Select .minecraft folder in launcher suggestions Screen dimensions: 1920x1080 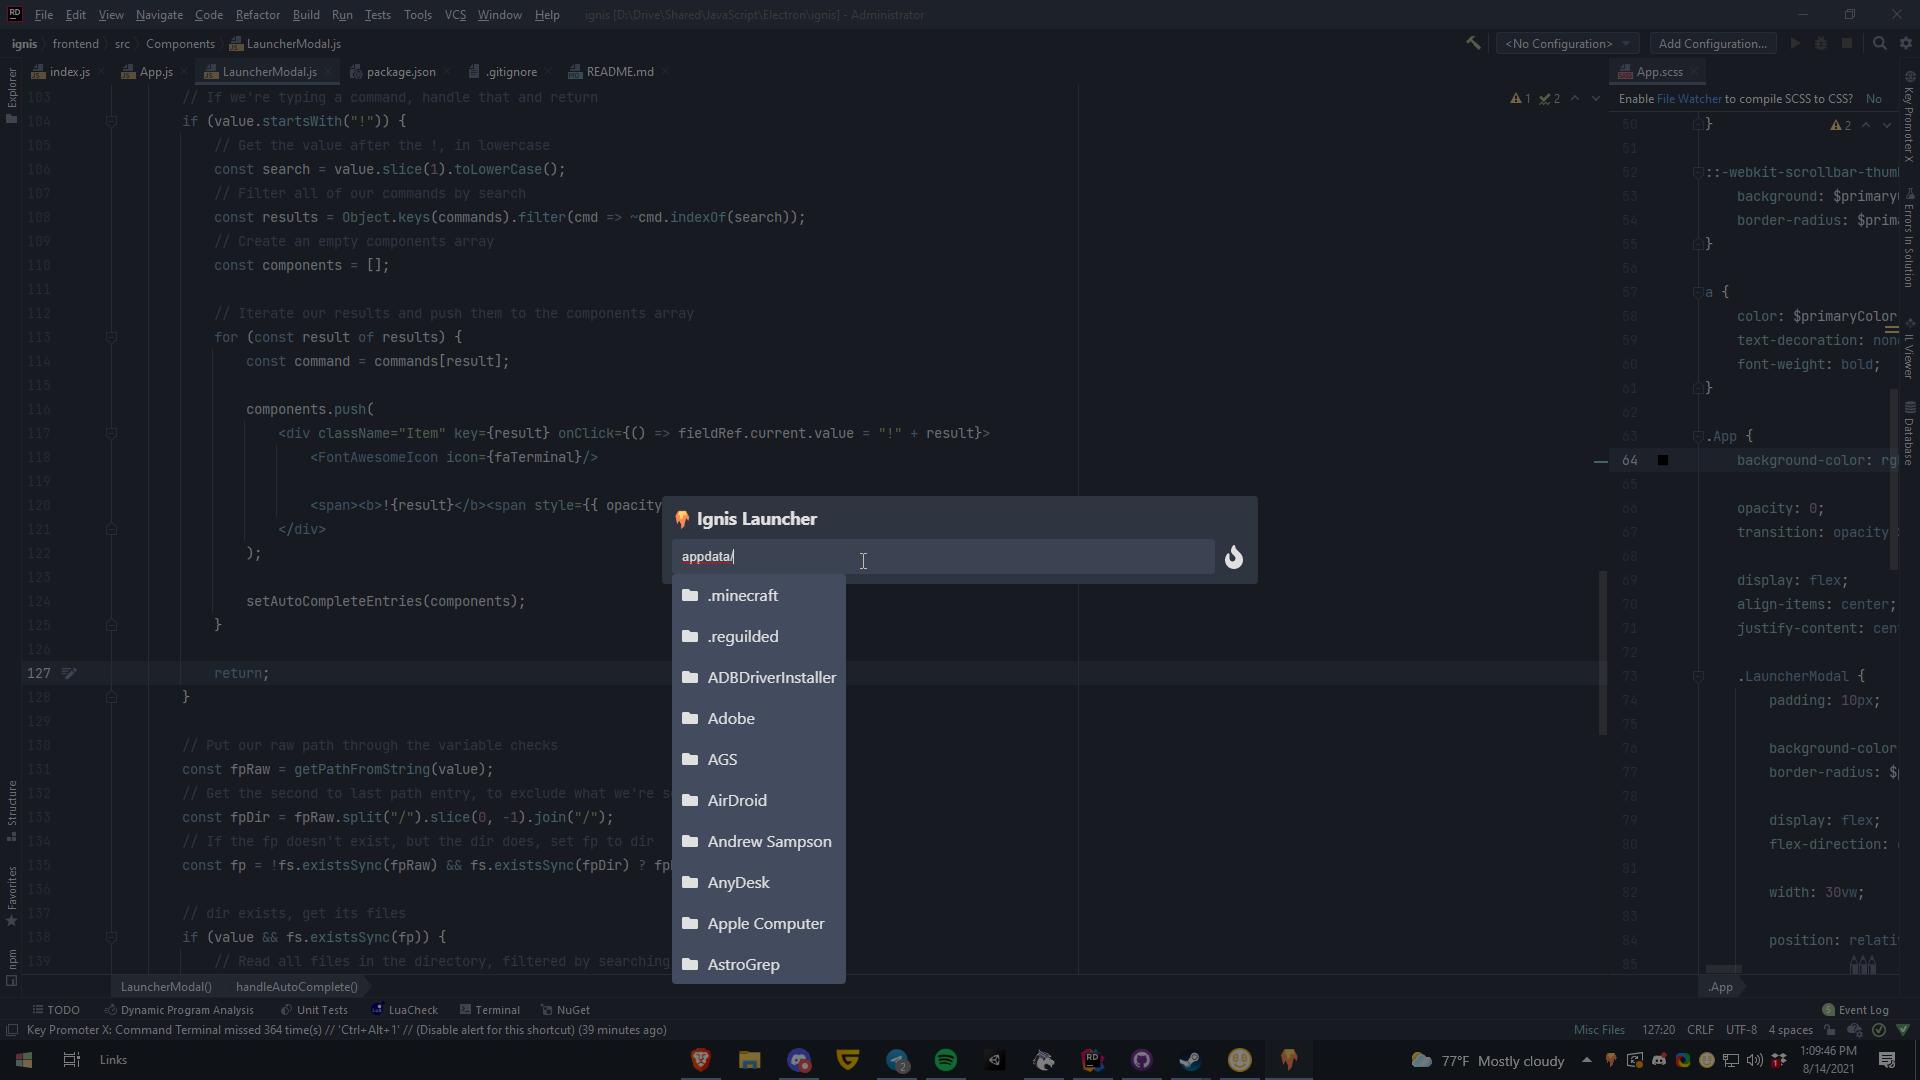pyautogui.click(x=759, y=596)
